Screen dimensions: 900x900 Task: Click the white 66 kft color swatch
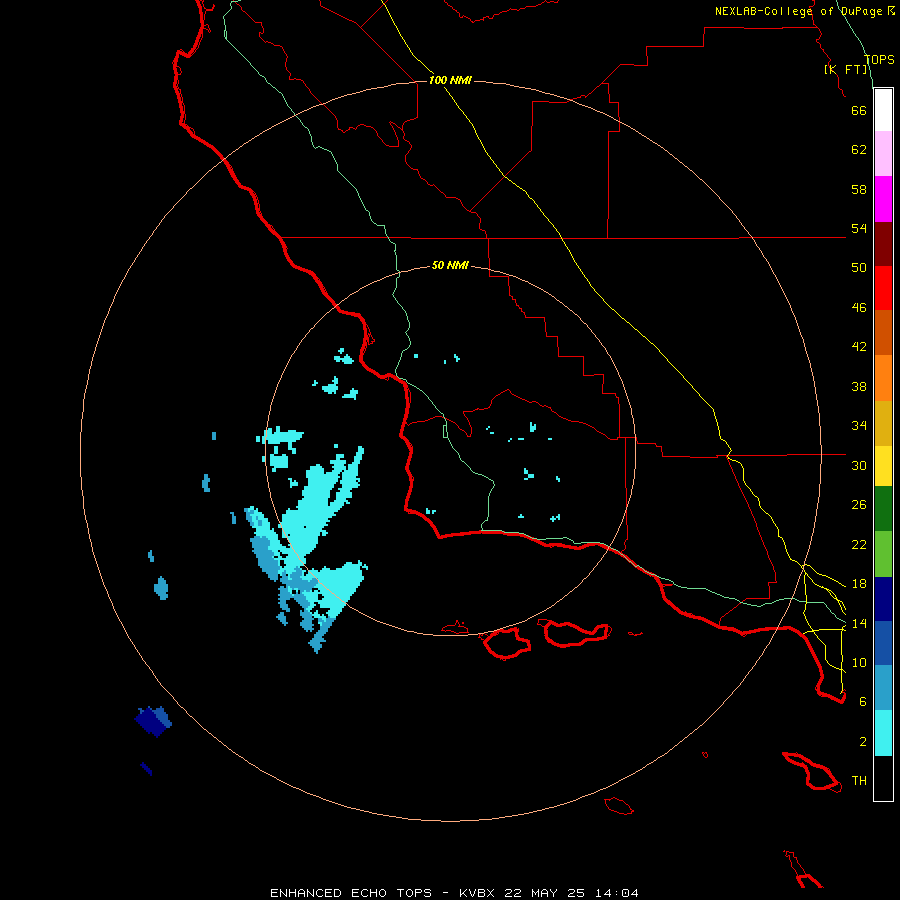883,110
